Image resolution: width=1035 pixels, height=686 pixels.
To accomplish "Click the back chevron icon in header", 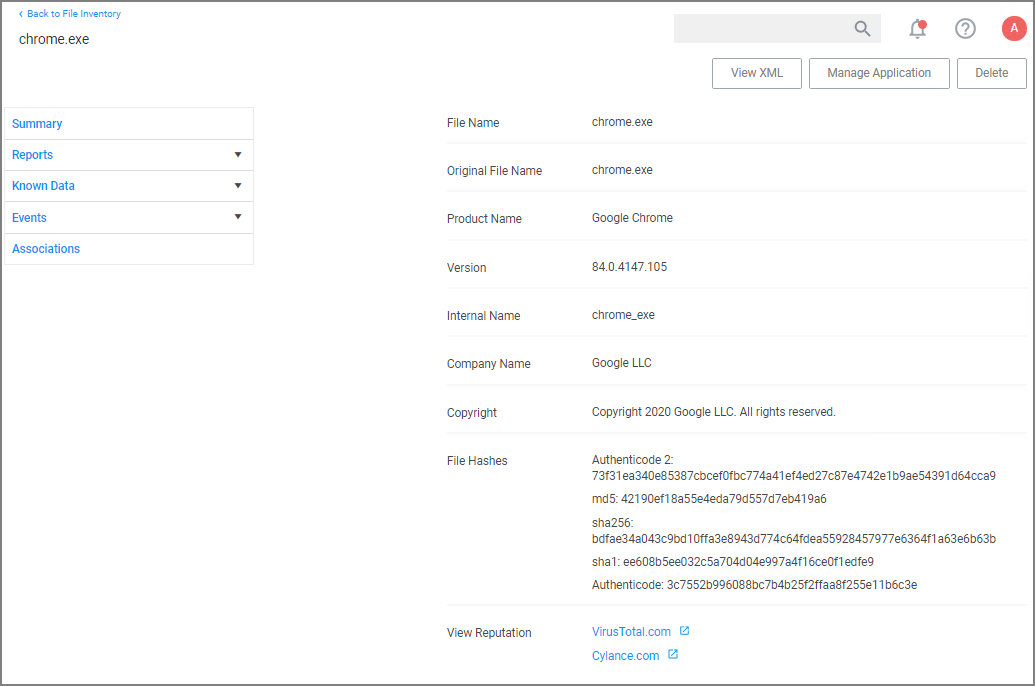I will click(x=22, y=13).
